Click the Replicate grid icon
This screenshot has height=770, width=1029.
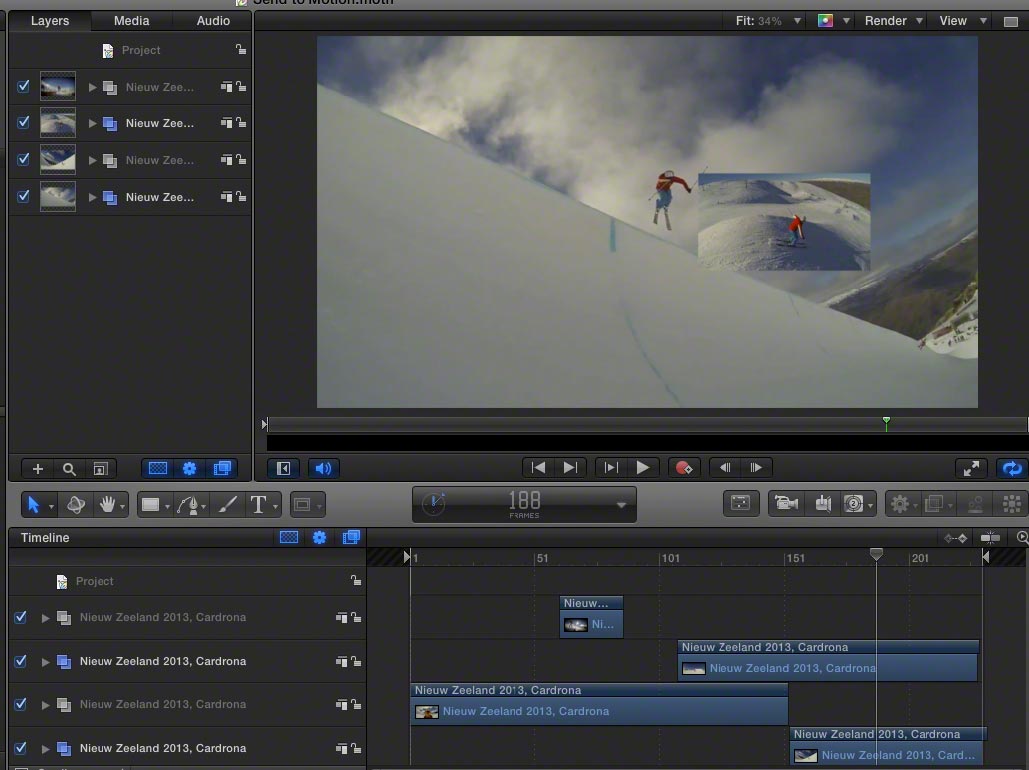coord(1012,503)
